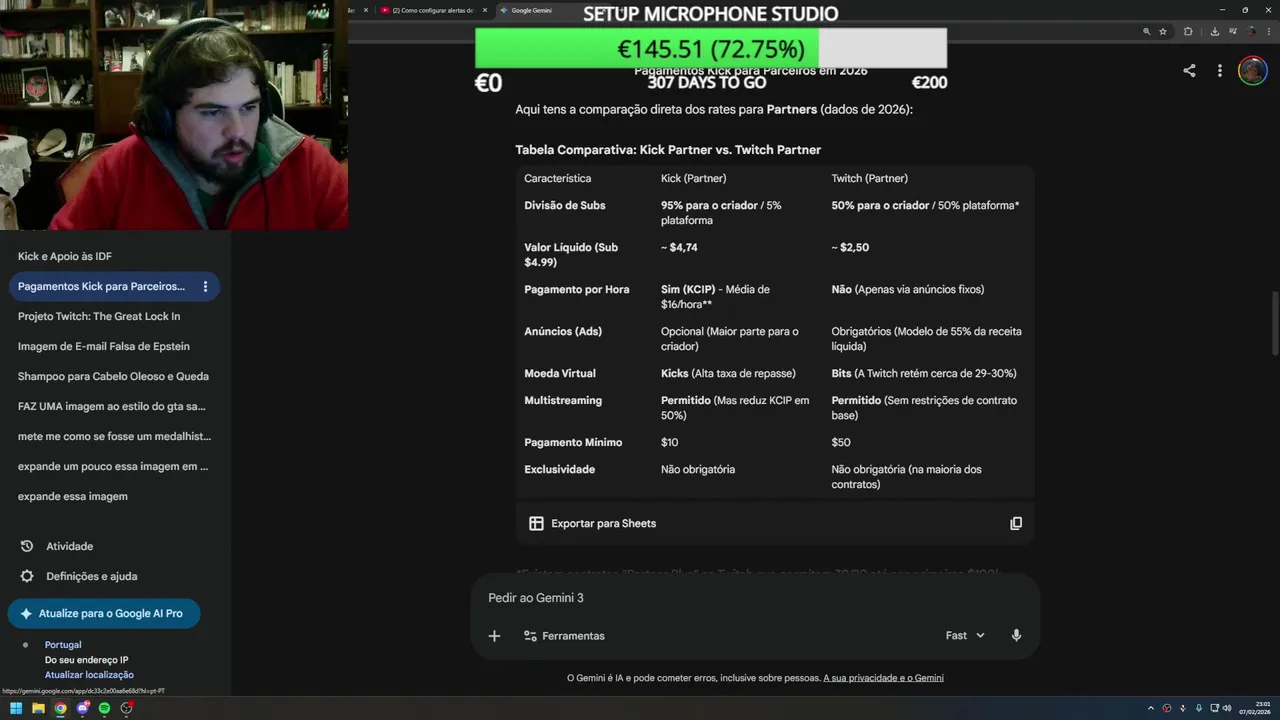Click 'Exclusividade' row label
The image size is (1280, 720).
tap(559, 469)
